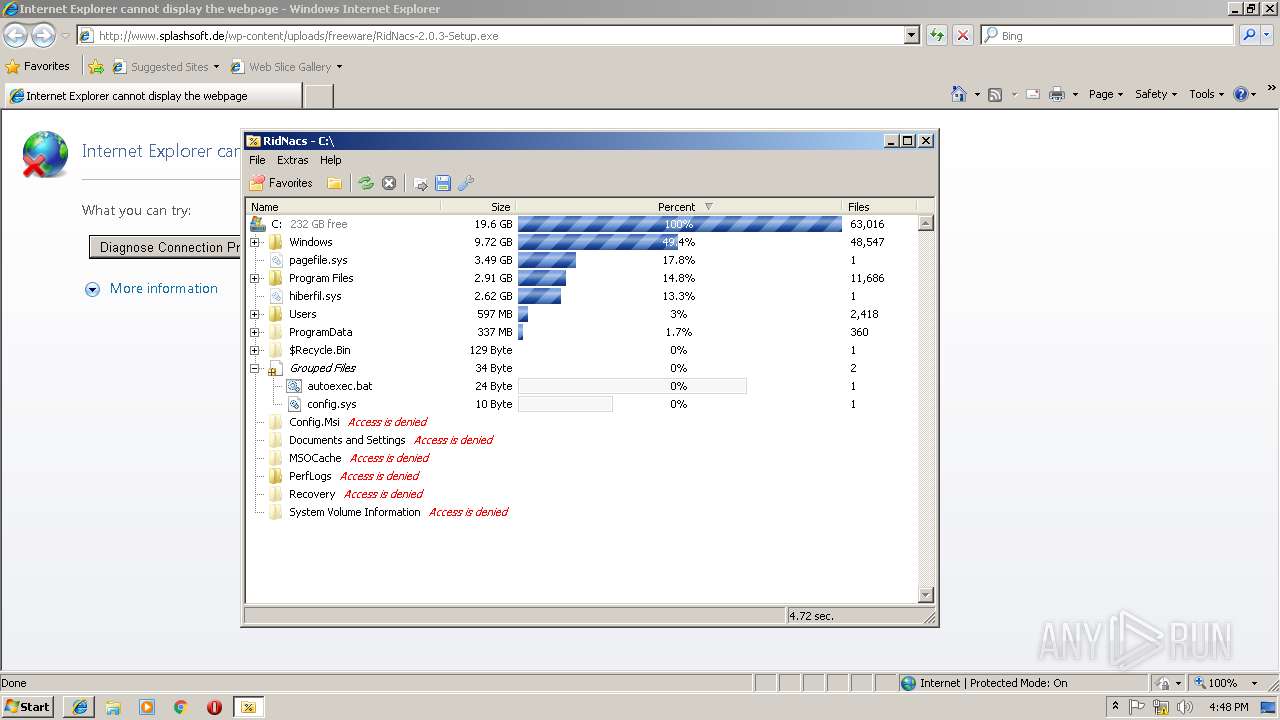Select the 'Internet Explorer cannot display' tab
The height and width of the screenshot is (720, 1280).
coord(152,96)
